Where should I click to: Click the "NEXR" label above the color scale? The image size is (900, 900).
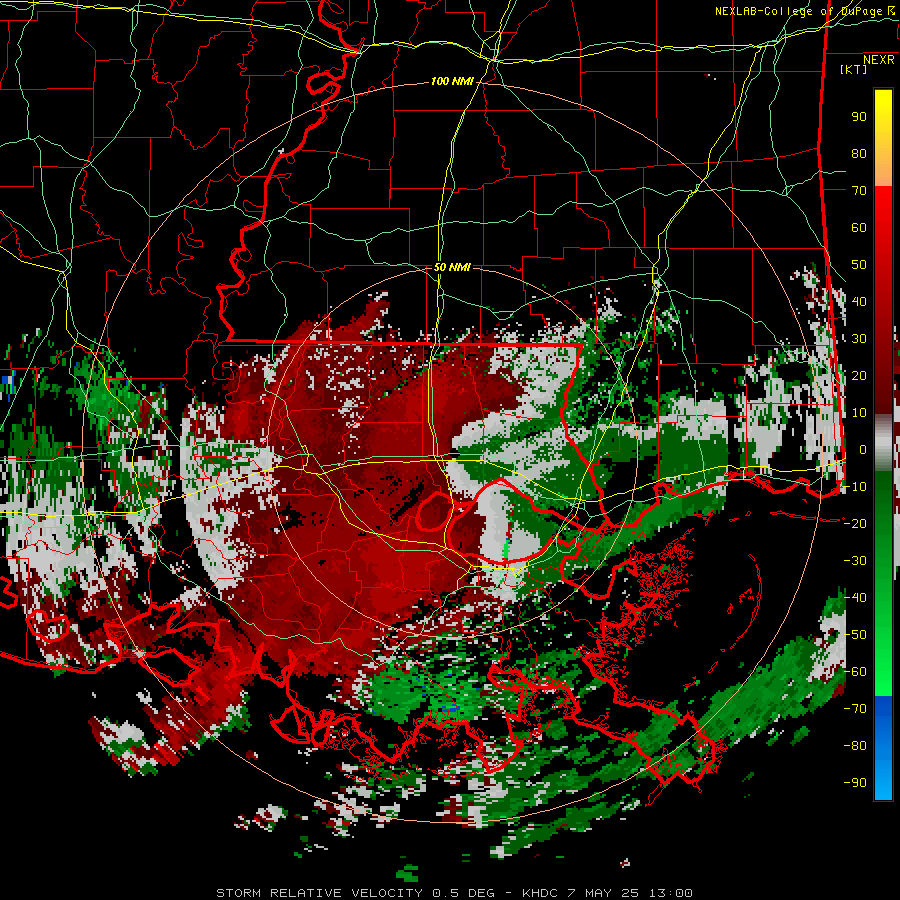coord(879,60)
